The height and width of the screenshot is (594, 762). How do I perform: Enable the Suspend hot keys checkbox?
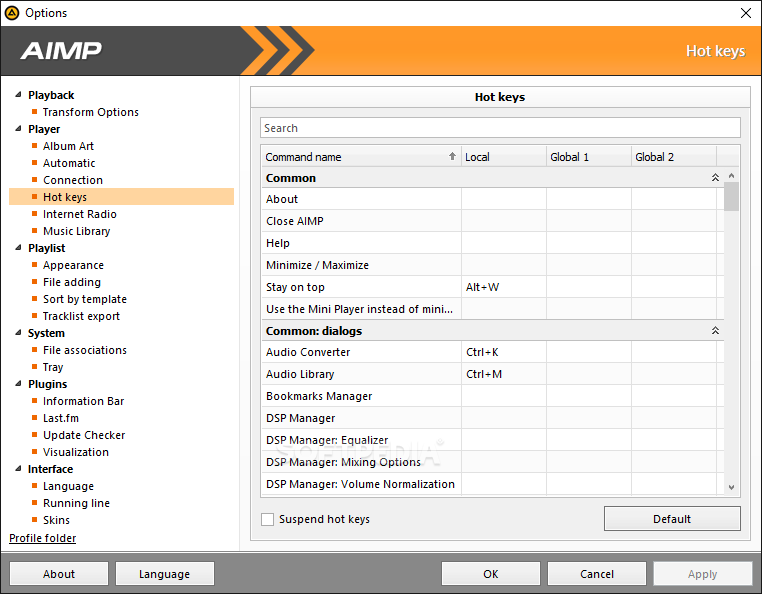267,519
